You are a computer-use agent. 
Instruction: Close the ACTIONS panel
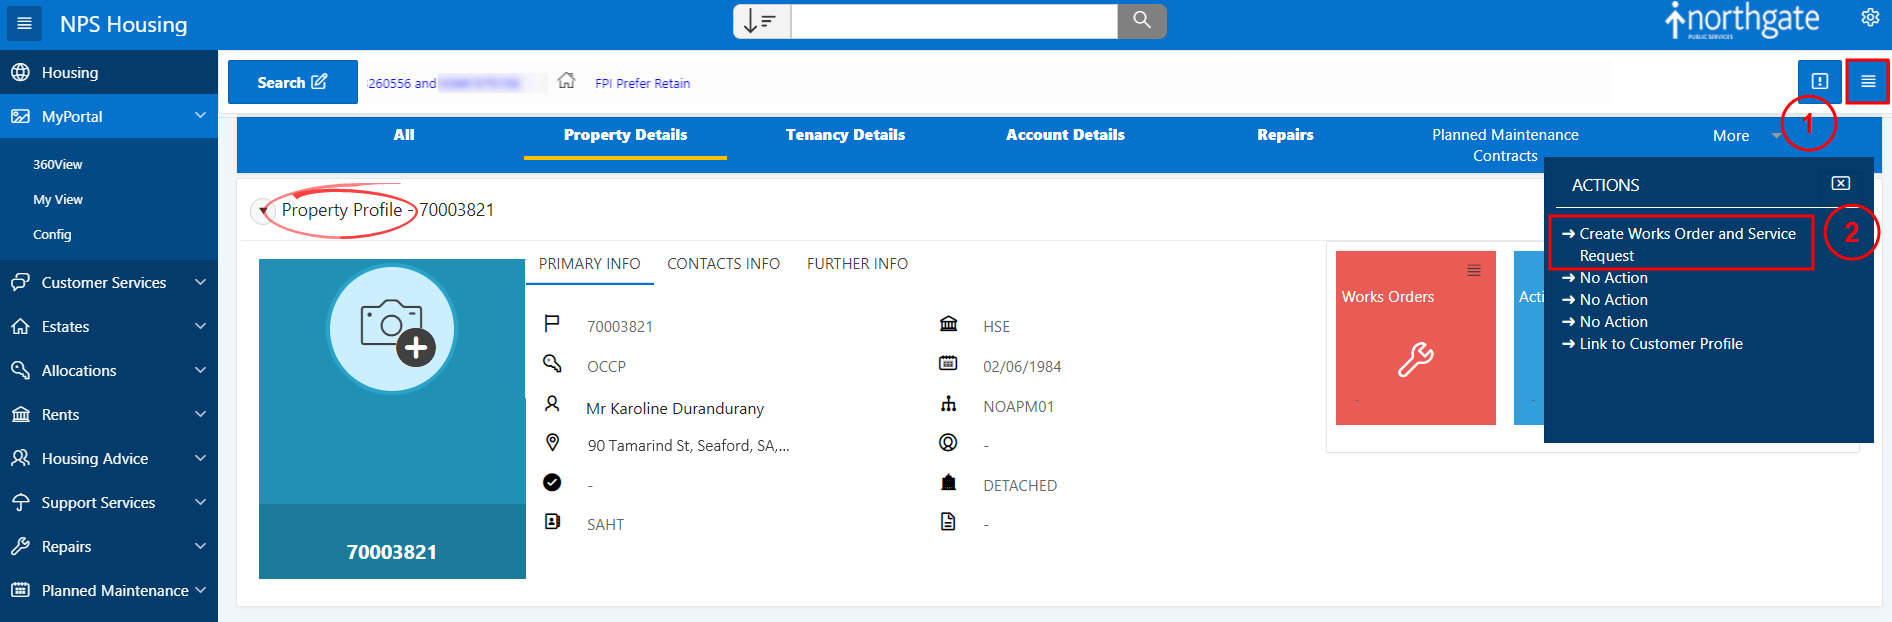coord(1841,184)
